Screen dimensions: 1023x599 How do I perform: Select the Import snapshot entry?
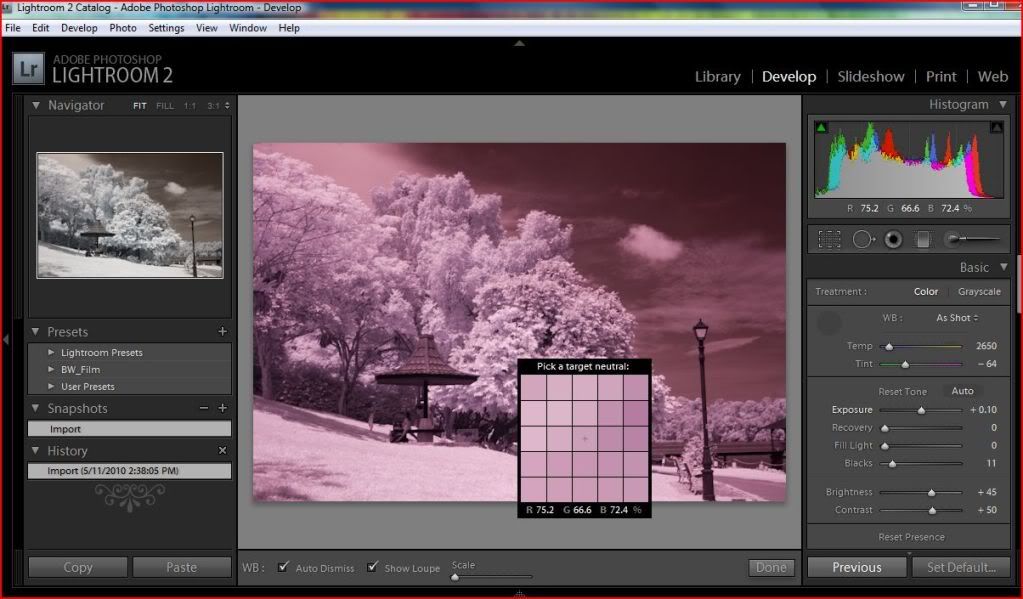click(x=129, y=429)
